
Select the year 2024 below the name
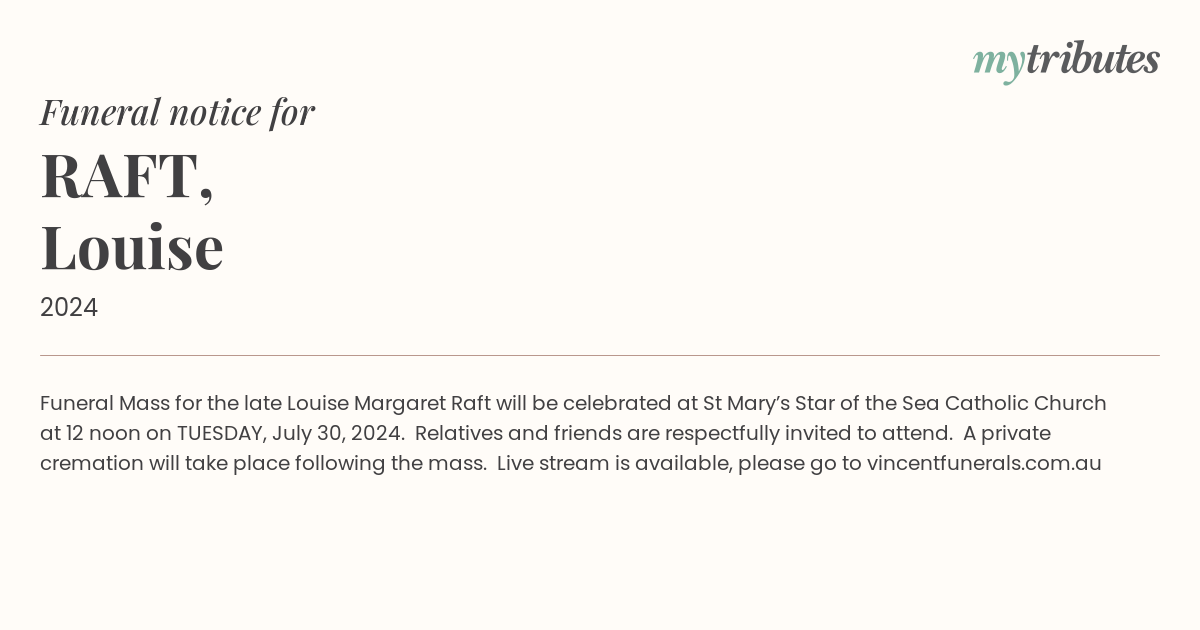click(x=69, y=308)
